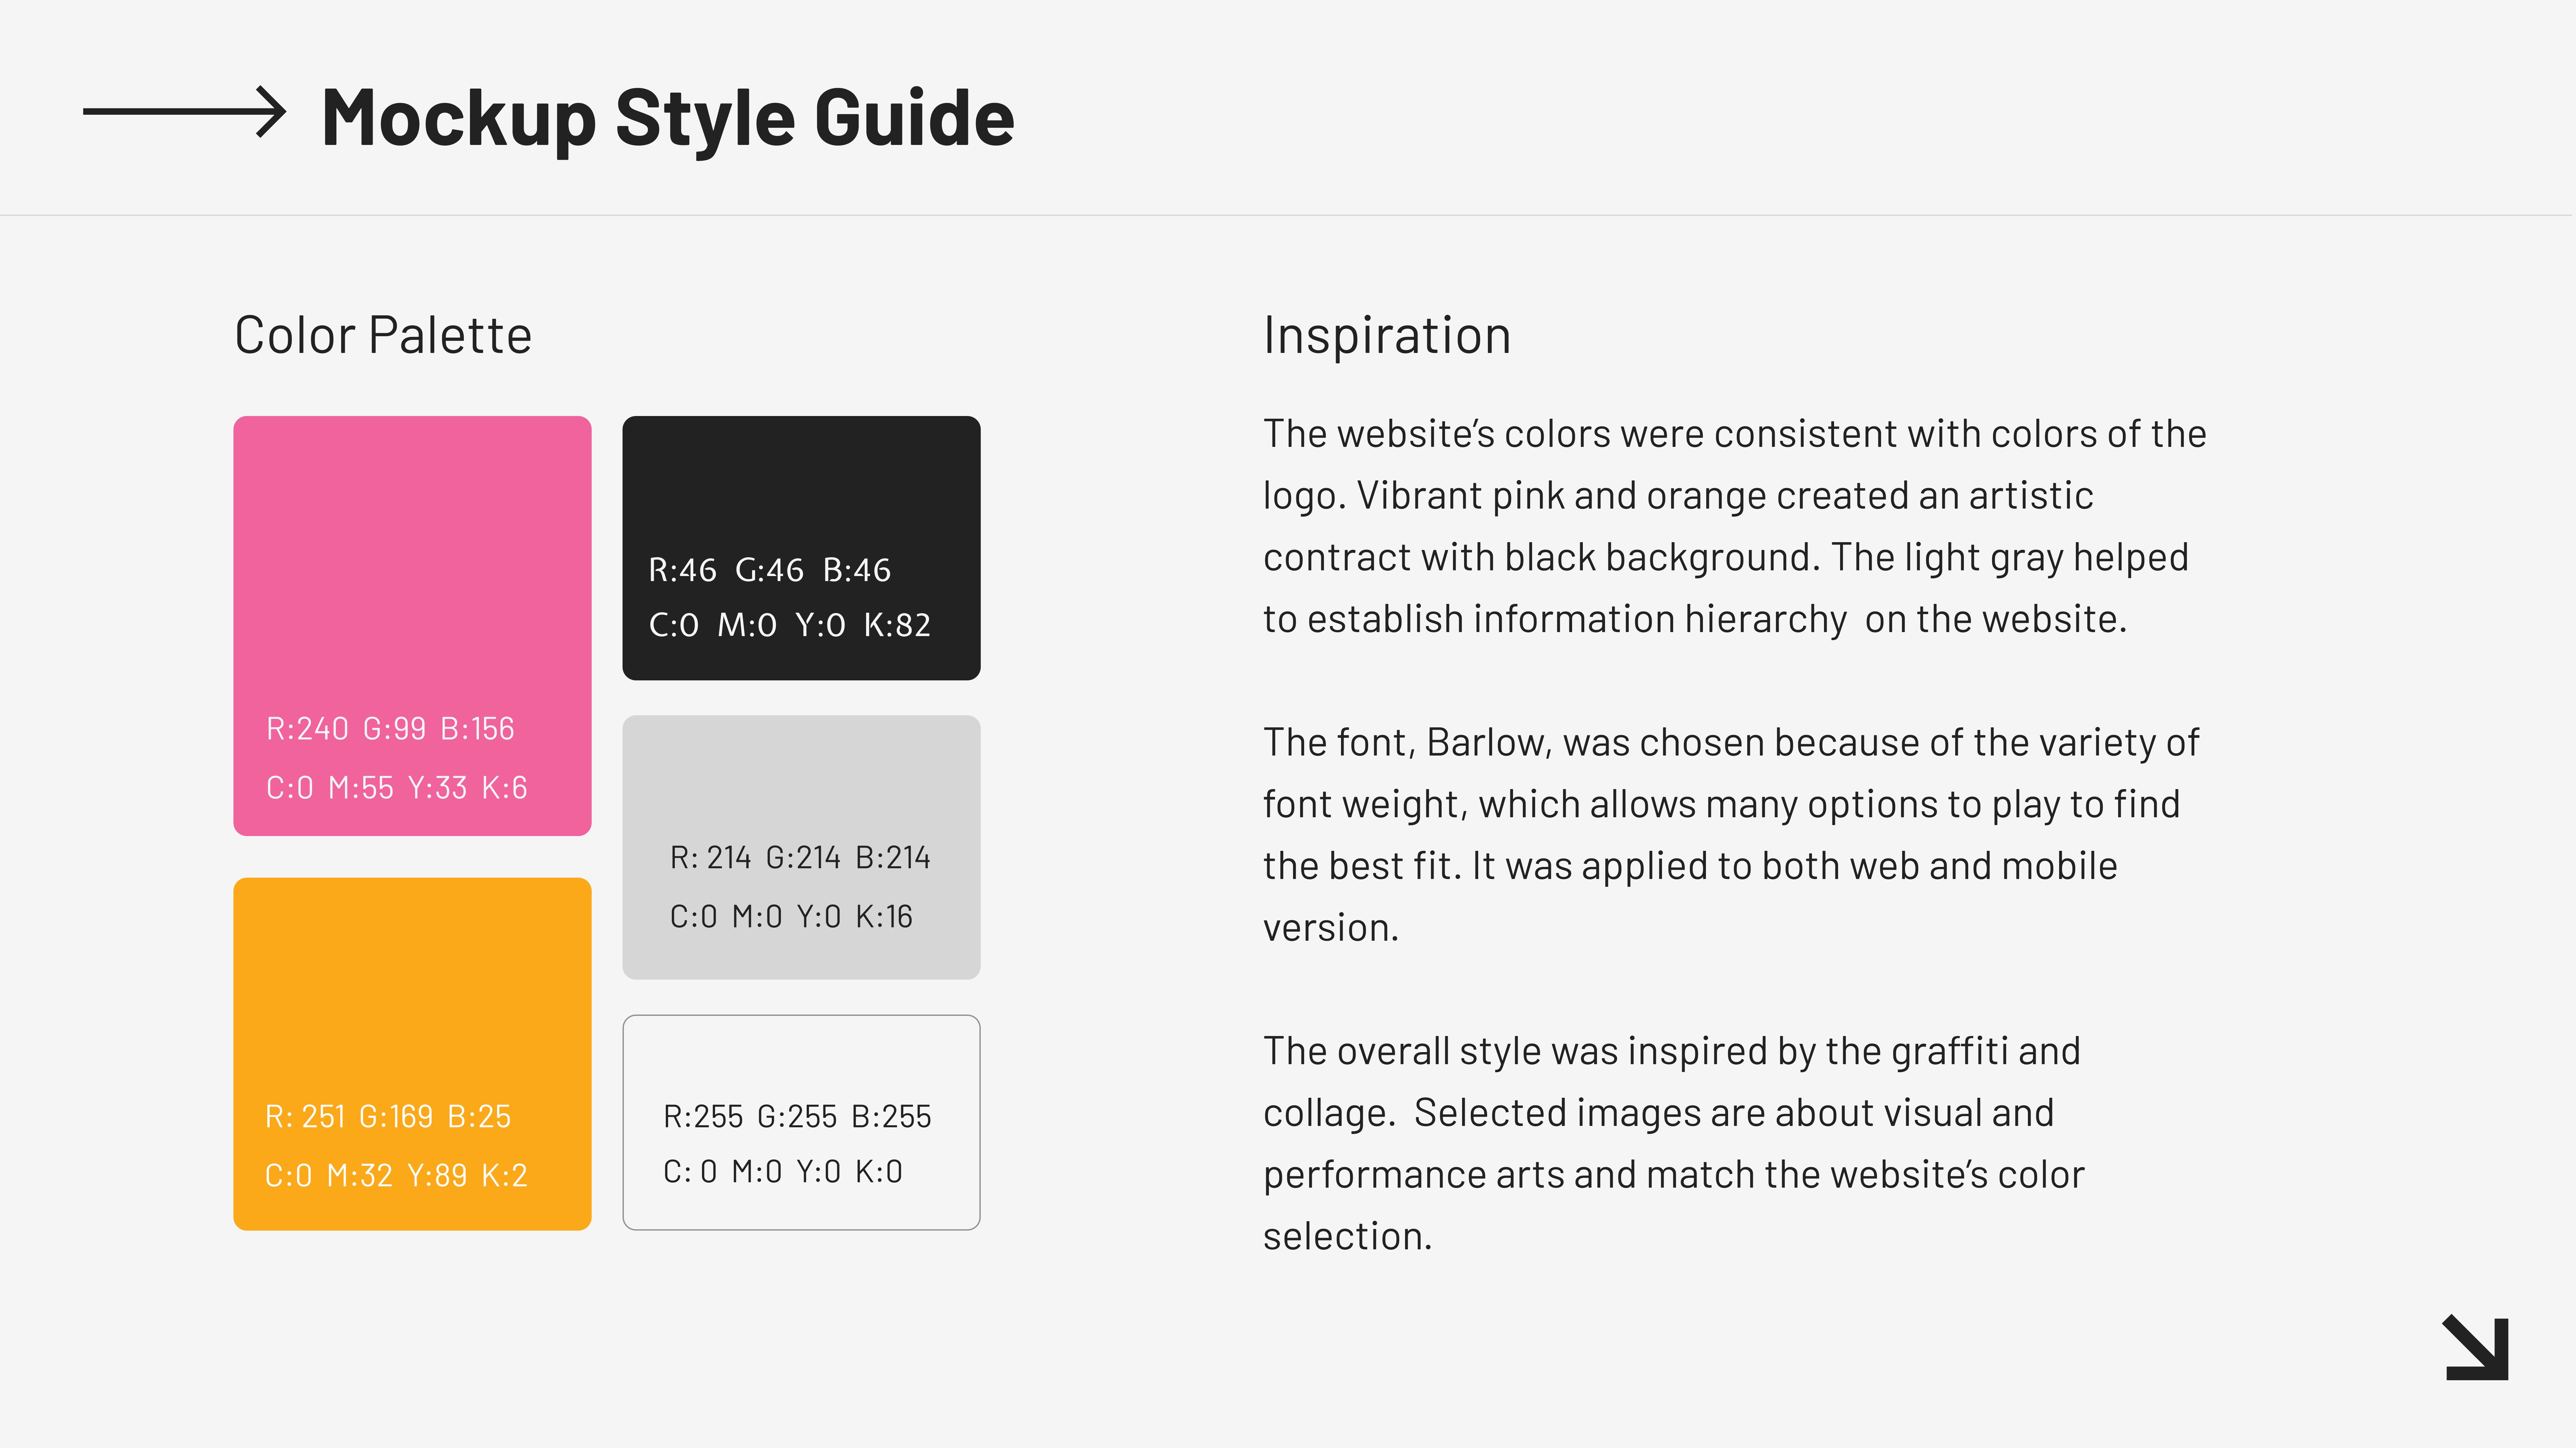Click the C:0 M:55 Y:33 K:6 label

pos(396,788)
